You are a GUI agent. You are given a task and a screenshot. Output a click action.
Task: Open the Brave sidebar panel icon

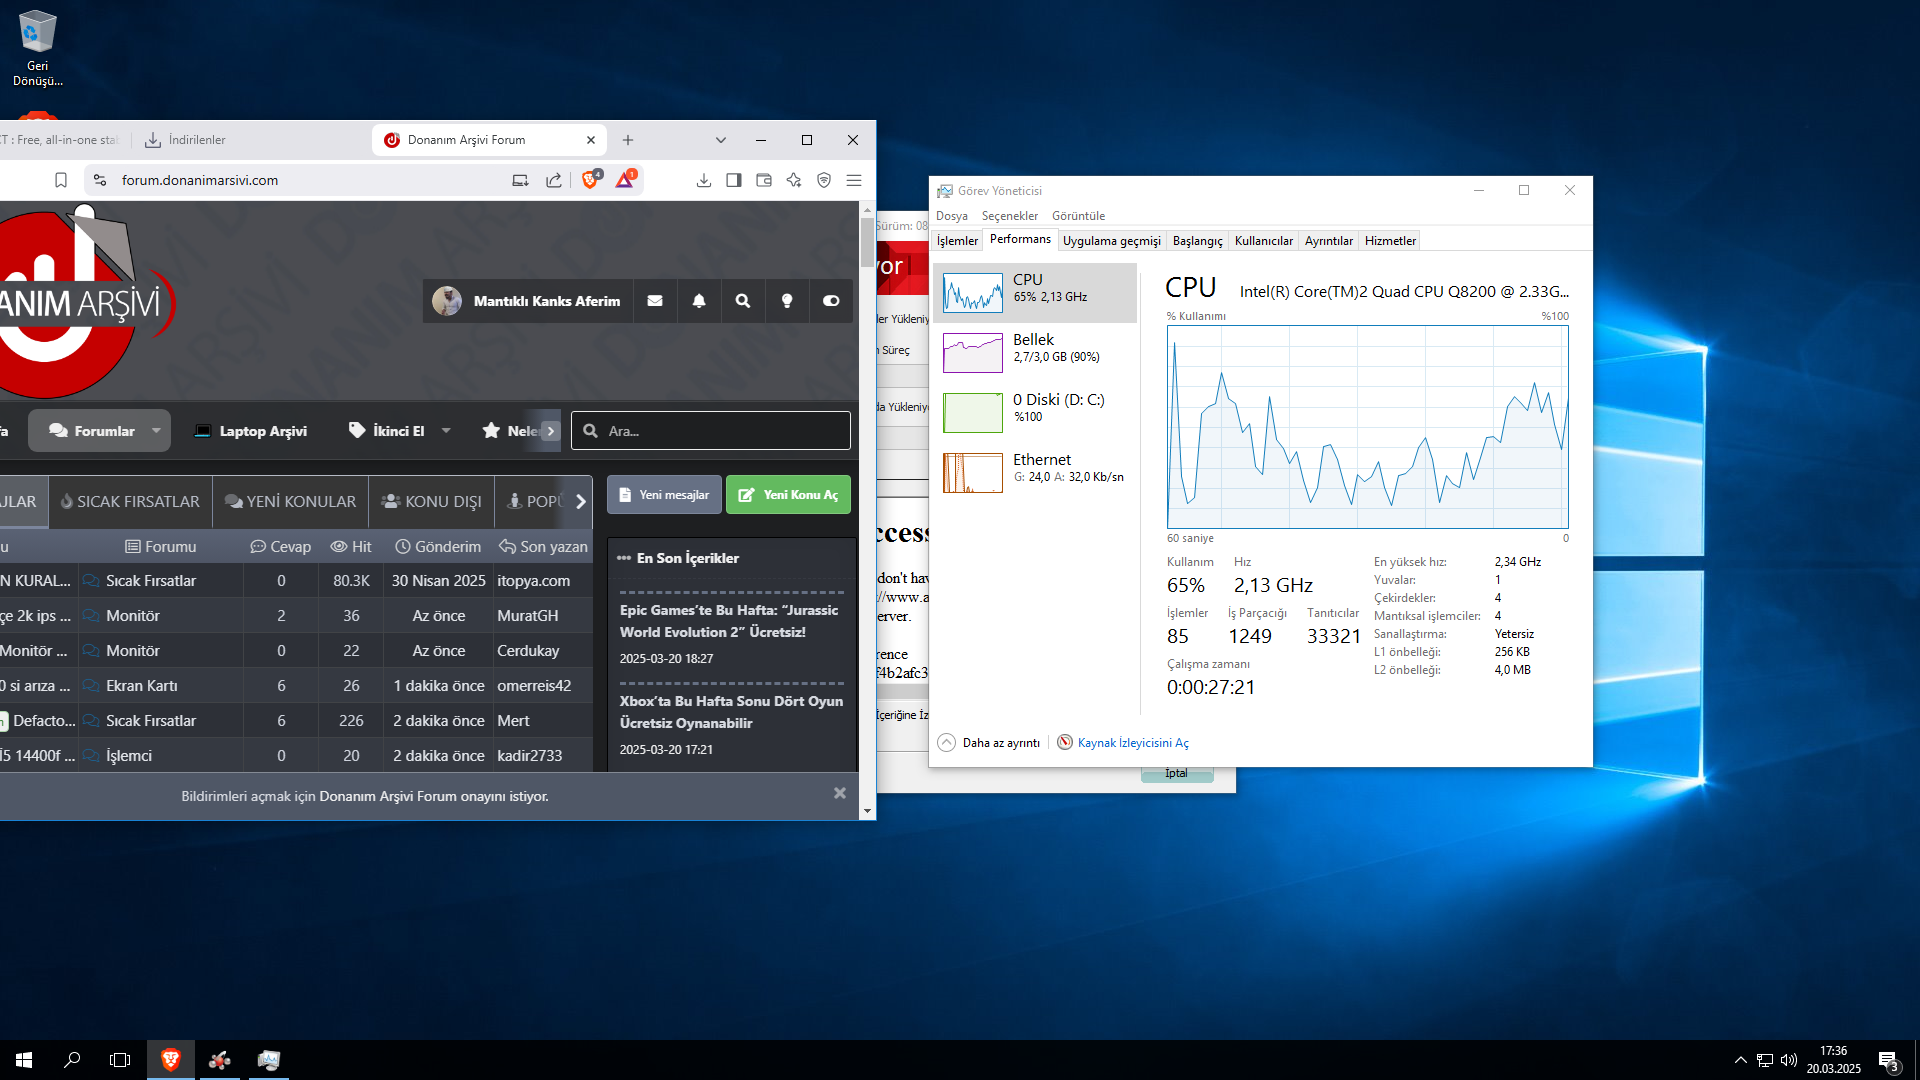click(x=734, y=180)
